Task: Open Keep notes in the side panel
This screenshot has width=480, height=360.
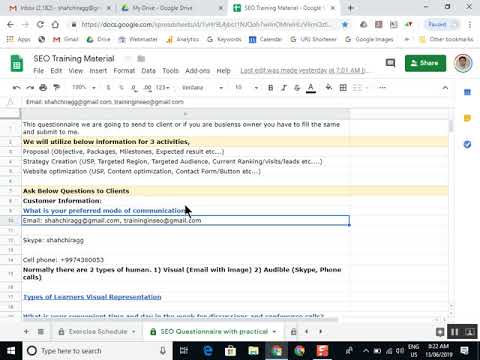Action: (x=467, y=118)
